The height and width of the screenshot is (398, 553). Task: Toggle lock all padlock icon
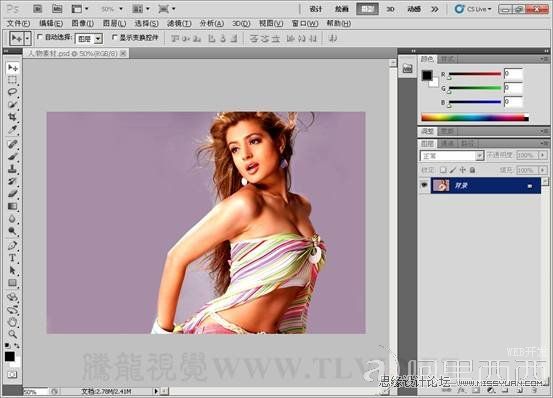(473, 170)
